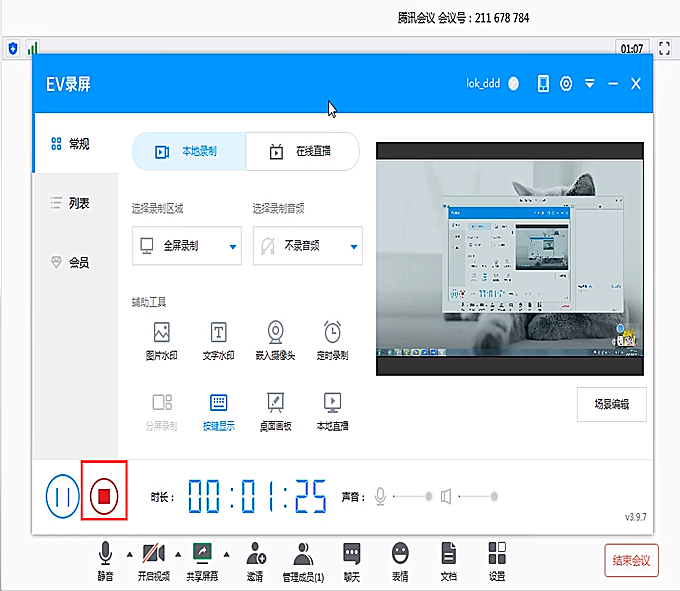Click the lok_ddd user account name
The image size is (680, 591).
pos(483,83)
